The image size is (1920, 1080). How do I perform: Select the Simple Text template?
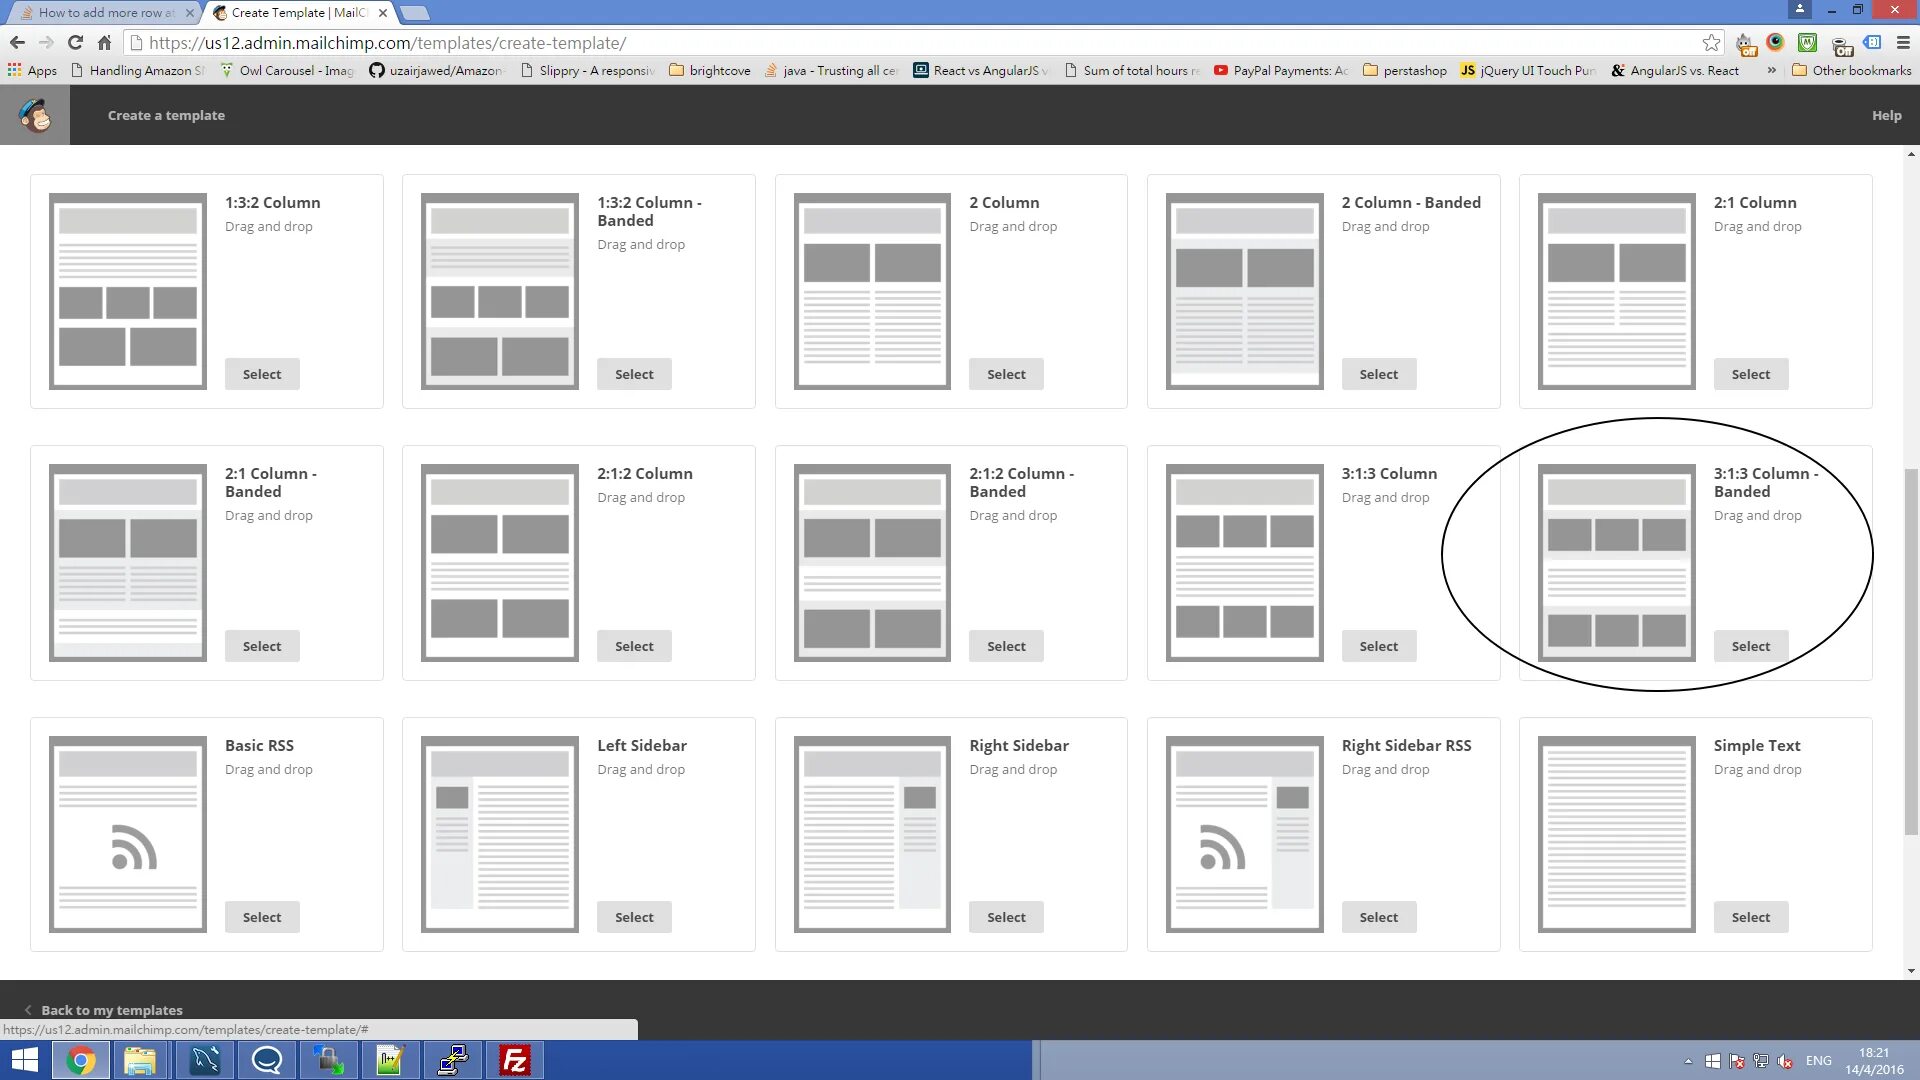coord(1750,917)
